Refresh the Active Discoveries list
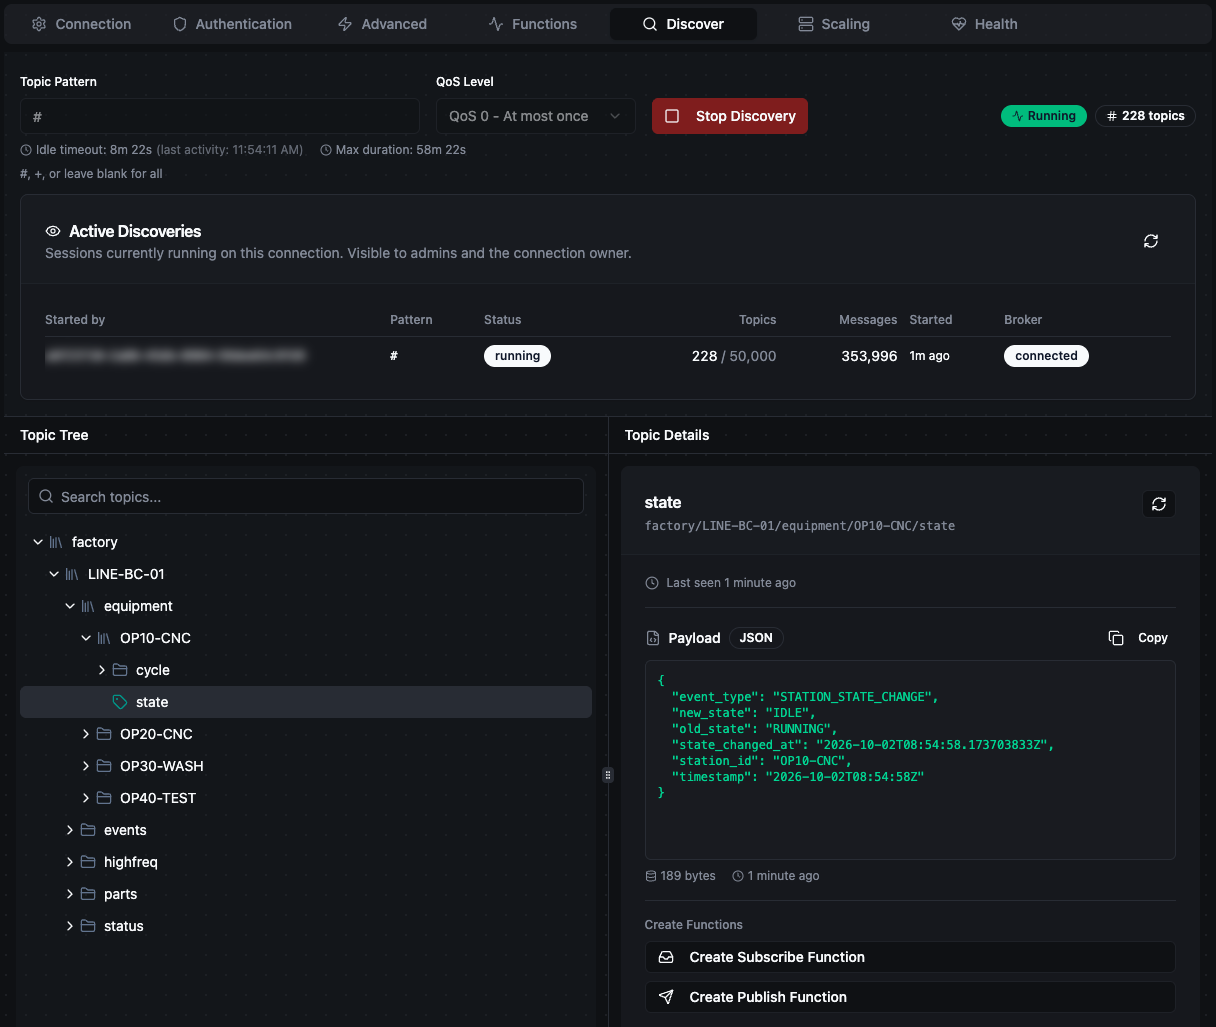The width and height of the screenshot is (1216, 1027). [x=1151, y=241]
